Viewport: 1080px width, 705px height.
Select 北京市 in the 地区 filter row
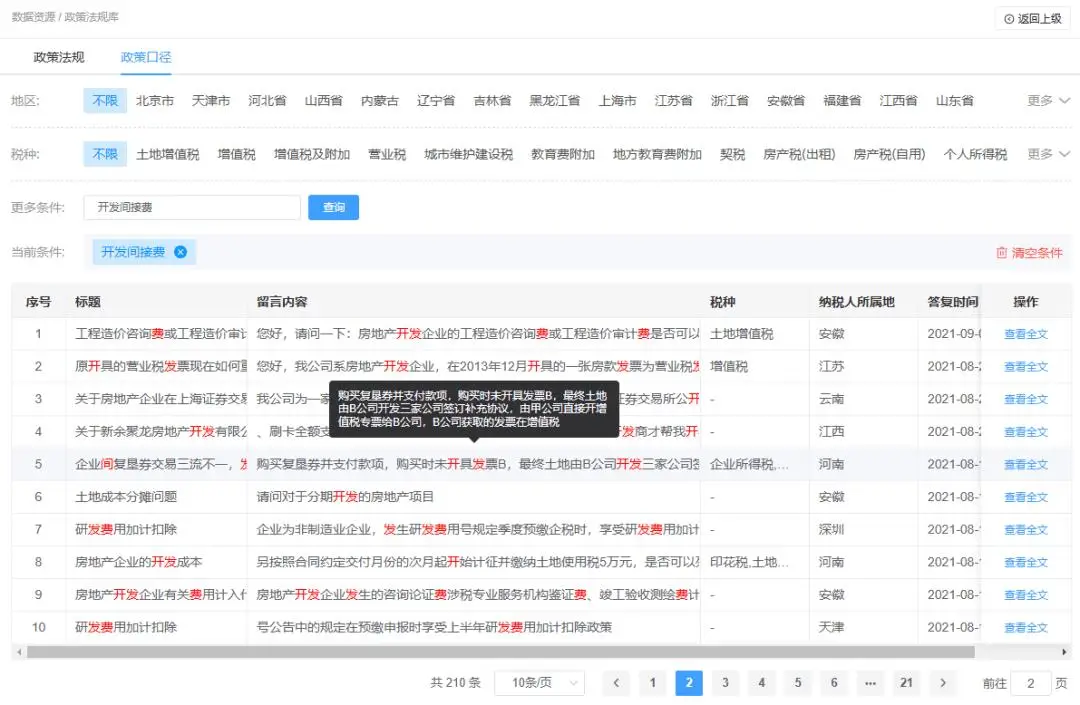(x=156, y=100)
